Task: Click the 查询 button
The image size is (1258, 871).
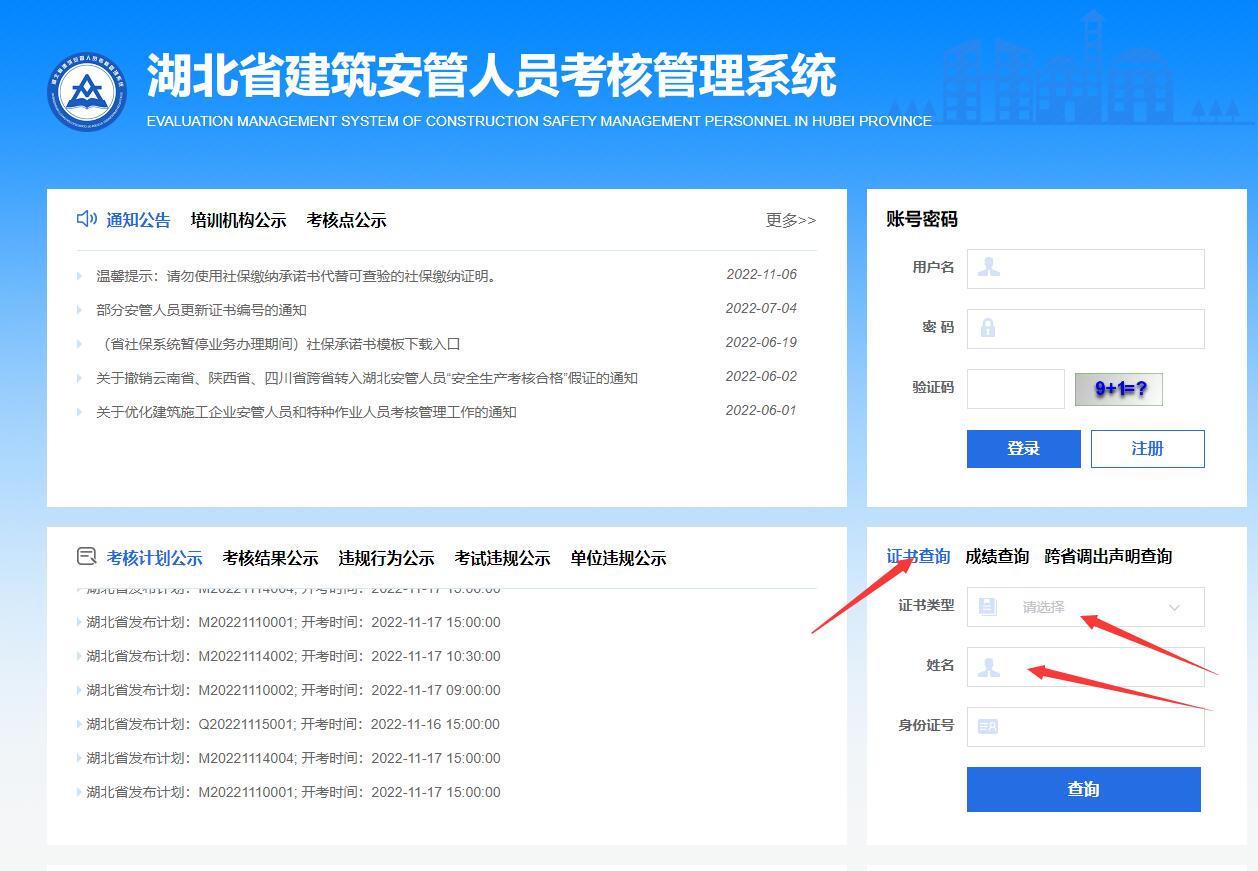Action: tap(1084, 789)
